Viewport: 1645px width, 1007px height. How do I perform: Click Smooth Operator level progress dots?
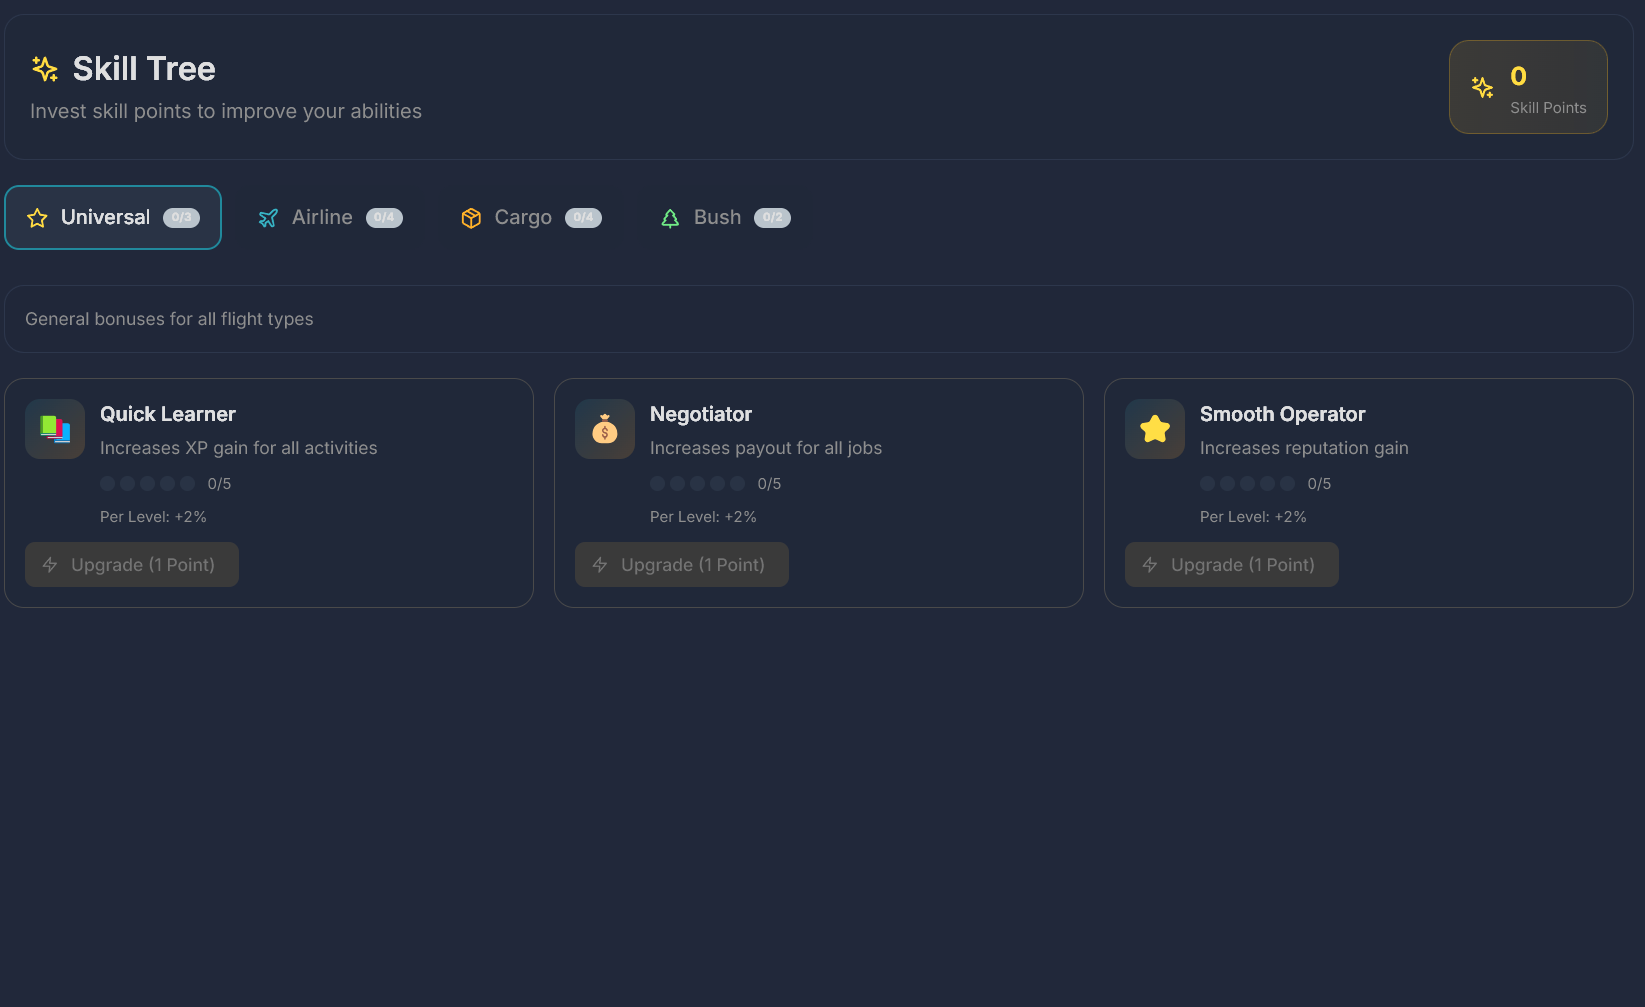[x=1247, y=484]
